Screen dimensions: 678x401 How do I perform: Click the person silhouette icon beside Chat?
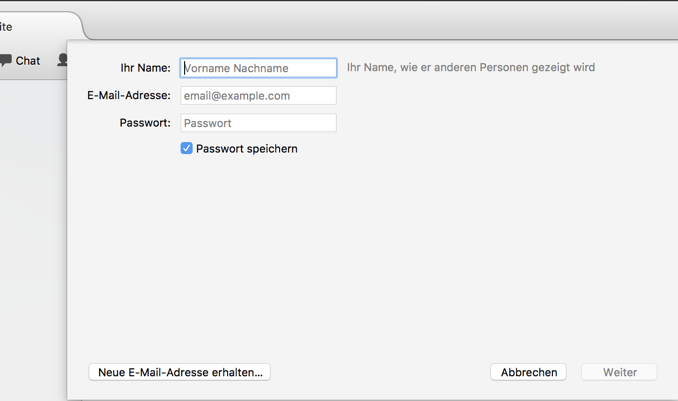click(62, 60)
